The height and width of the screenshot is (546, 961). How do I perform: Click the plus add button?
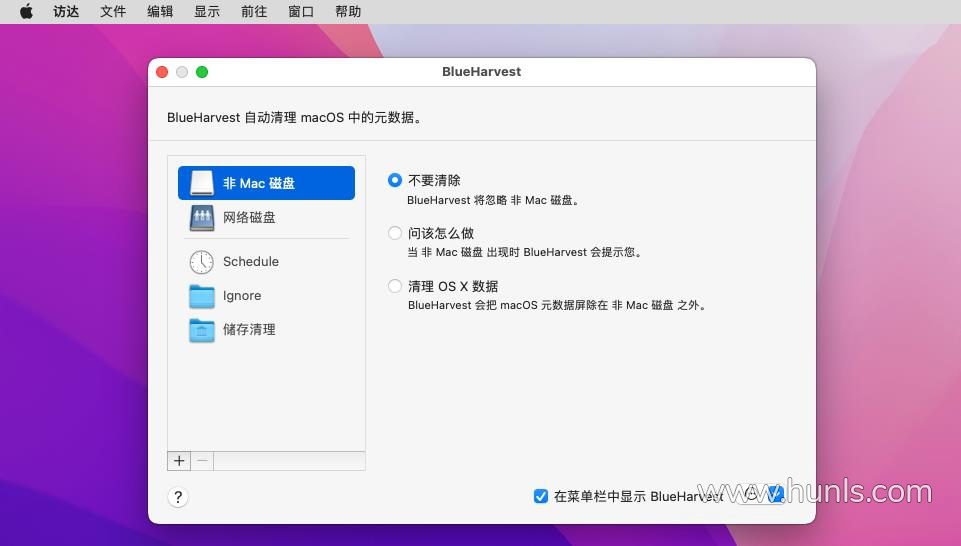tap(179, 461)
